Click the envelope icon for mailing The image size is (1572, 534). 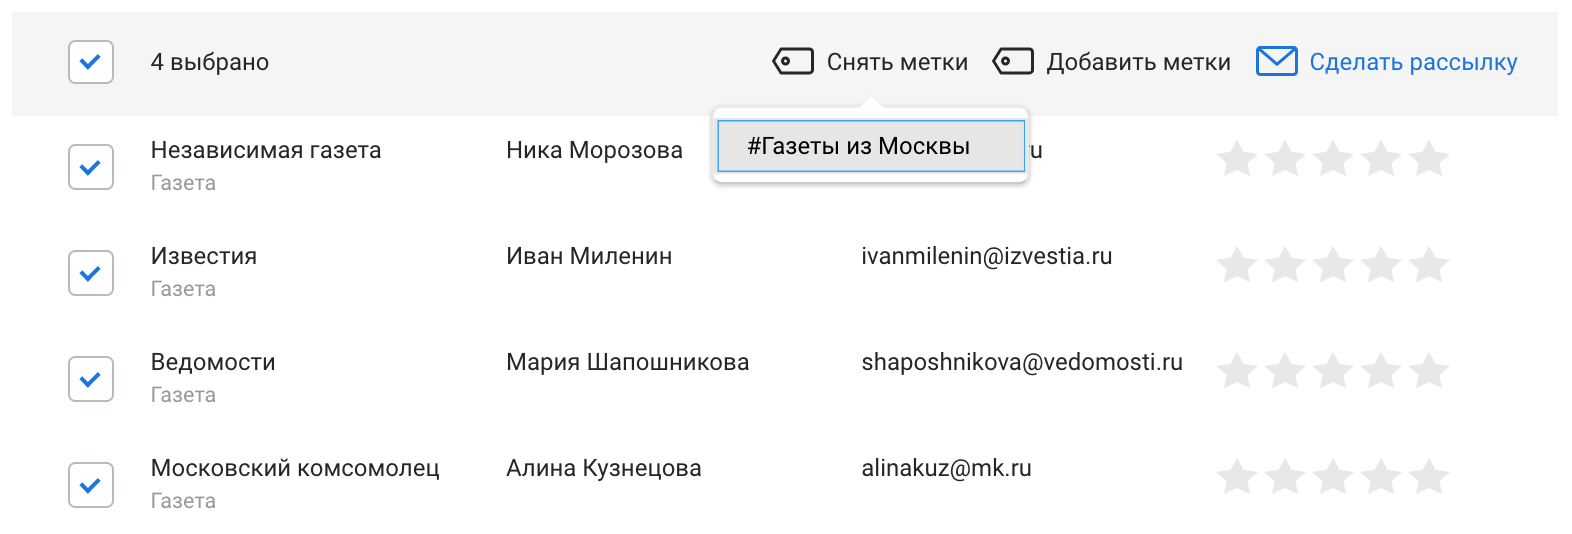1276,62
